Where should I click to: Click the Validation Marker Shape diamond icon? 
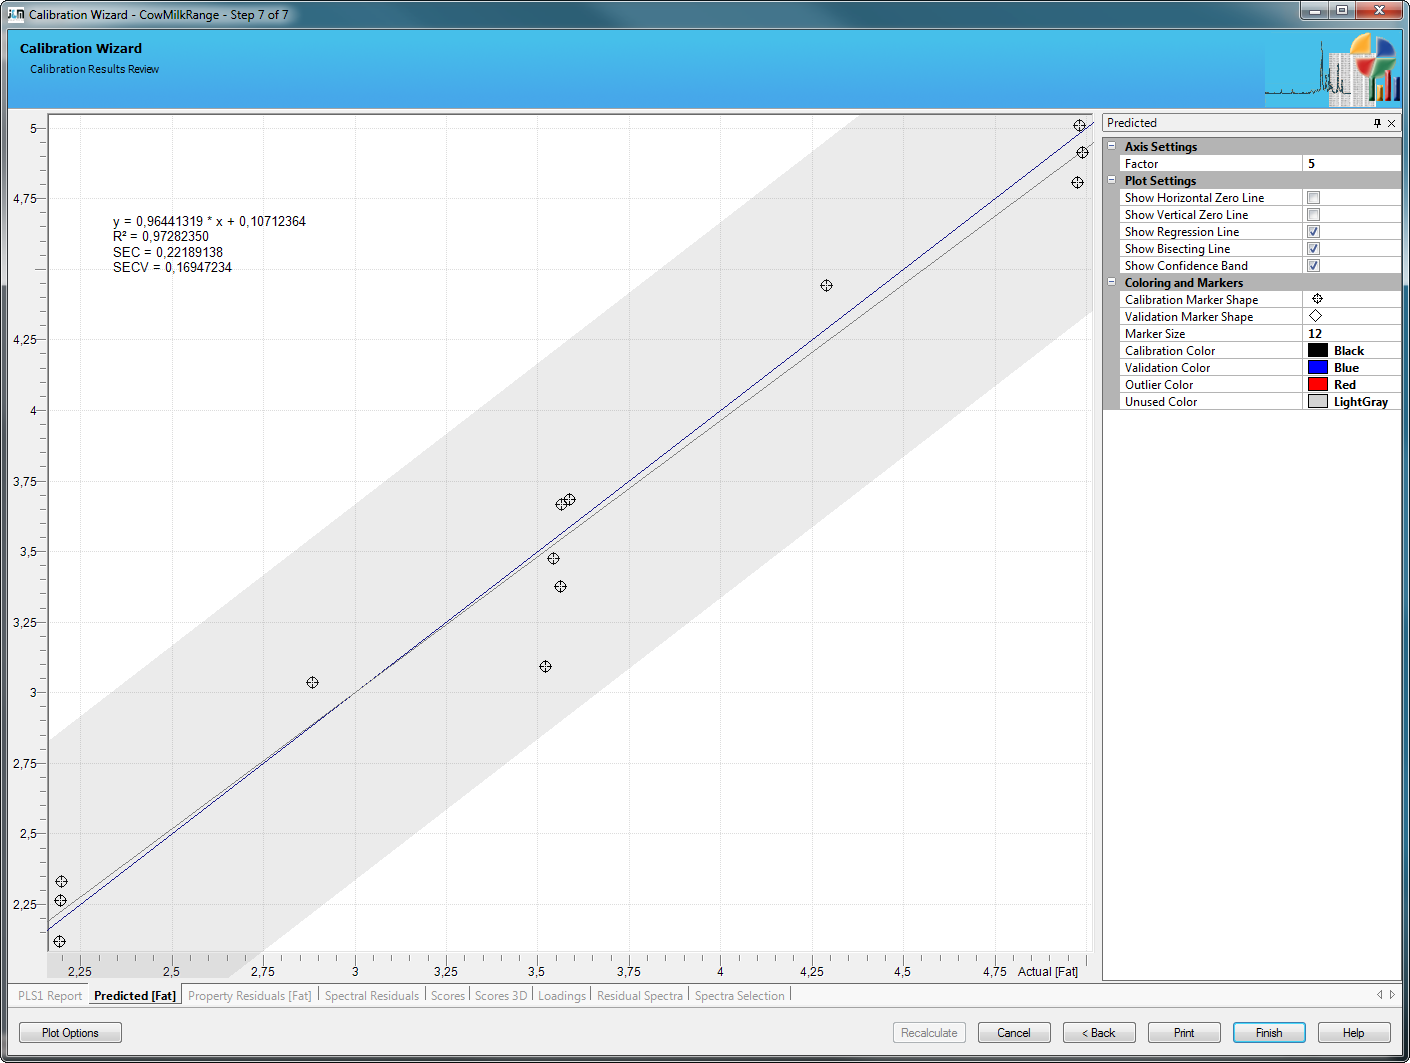(x=1316, y=316)
